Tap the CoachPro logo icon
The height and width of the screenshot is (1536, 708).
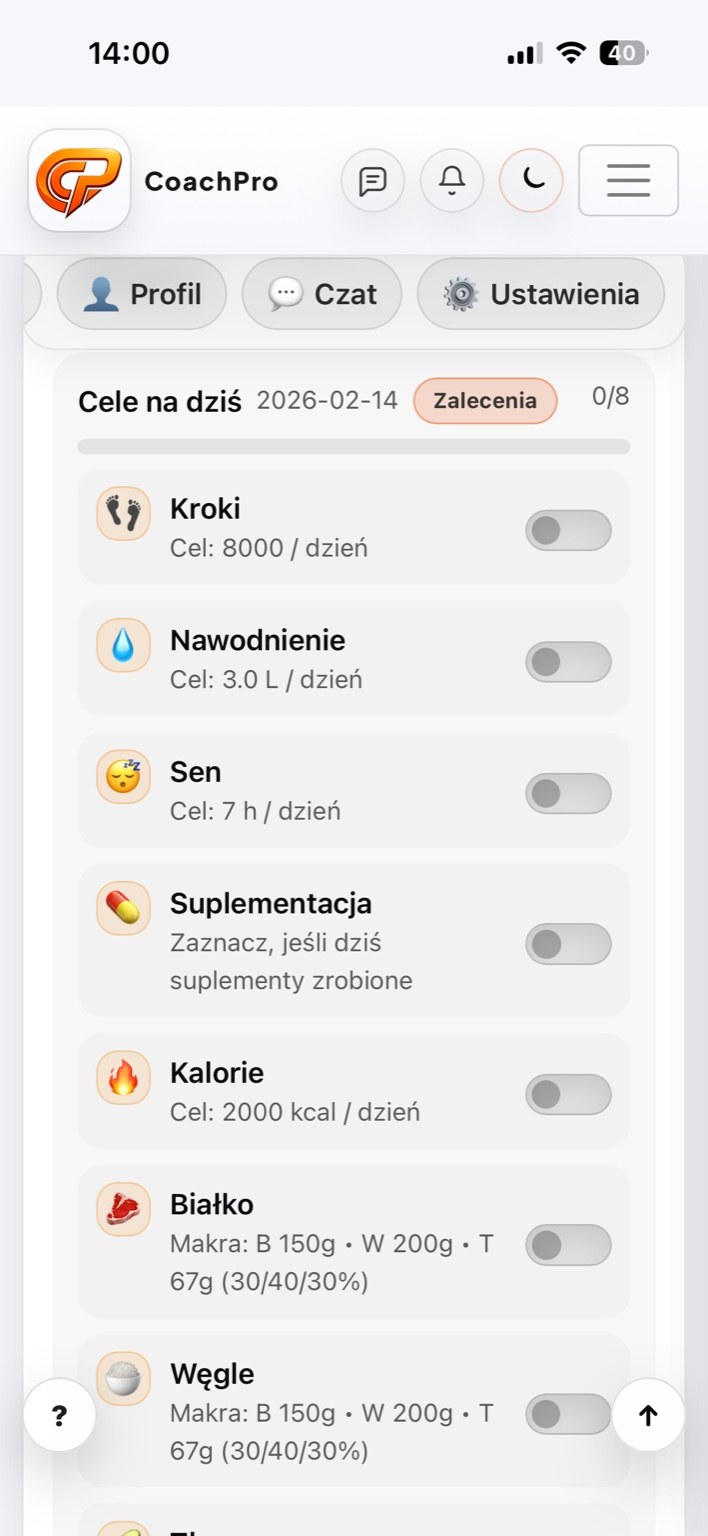coord(79,180)
